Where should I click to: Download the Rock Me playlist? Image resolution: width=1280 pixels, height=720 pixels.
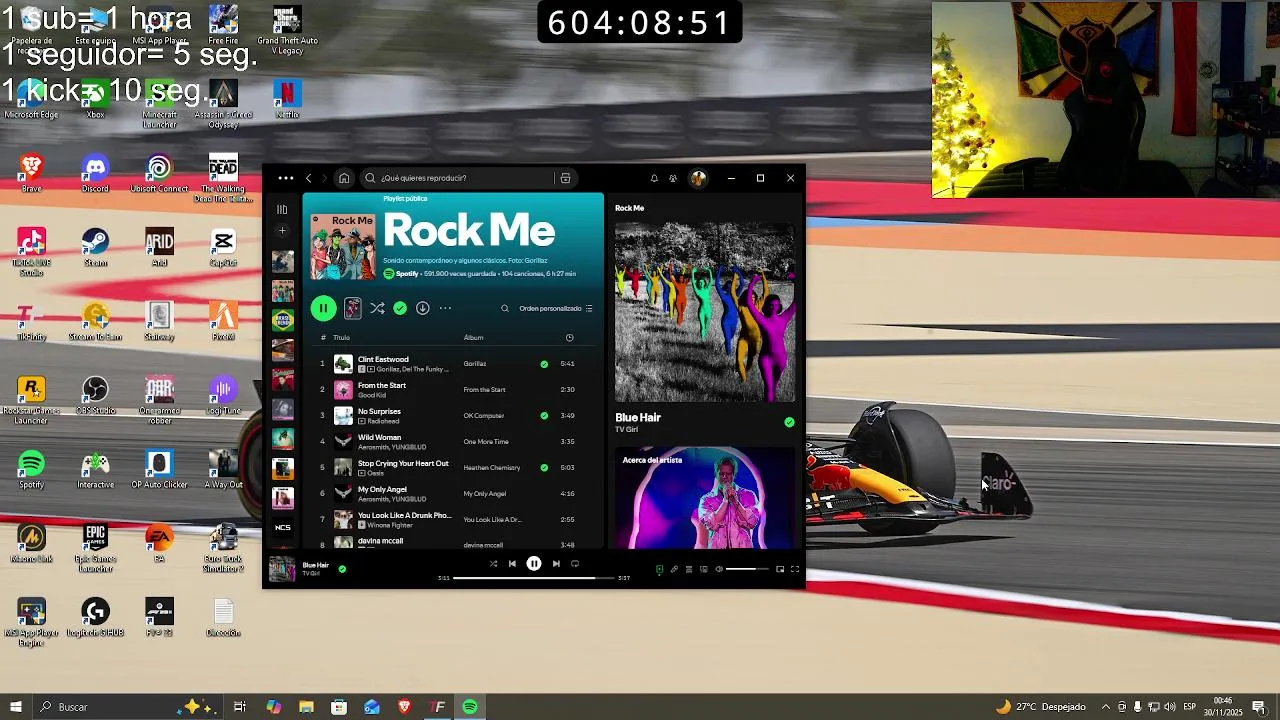tap(423, 309)
